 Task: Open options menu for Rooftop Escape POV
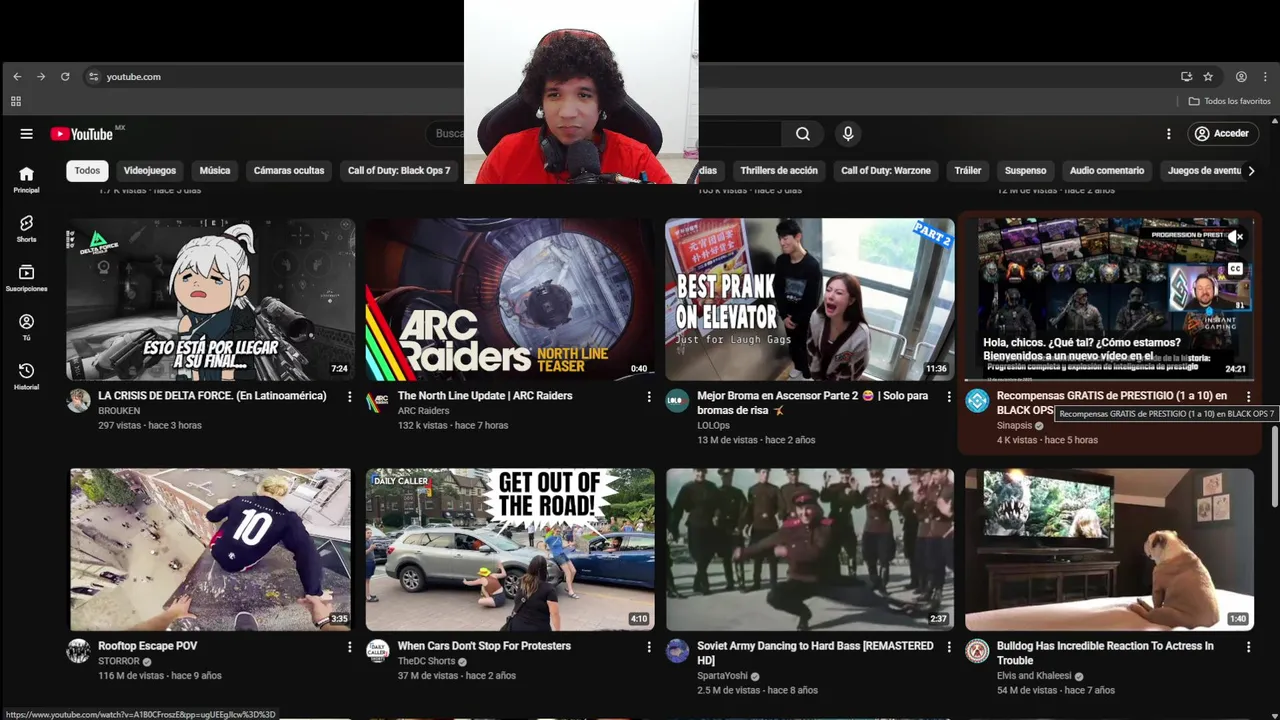[x=349, y=647]
